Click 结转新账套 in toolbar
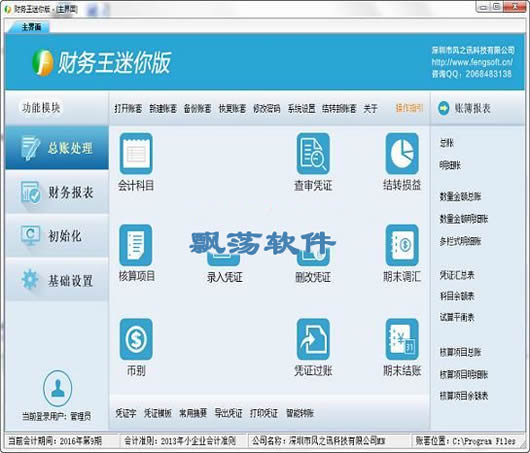 [x=339, y=109]
